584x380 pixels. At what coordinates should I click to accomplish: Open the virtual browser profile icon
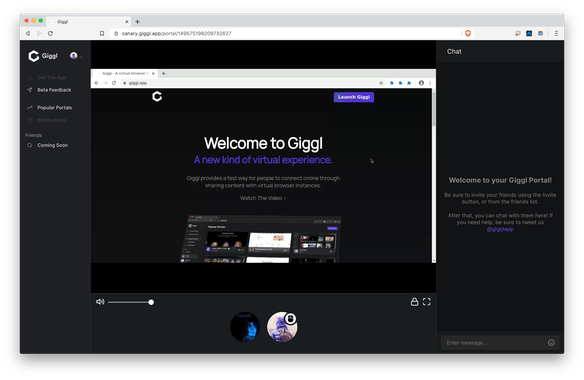(x=421, y=83)
